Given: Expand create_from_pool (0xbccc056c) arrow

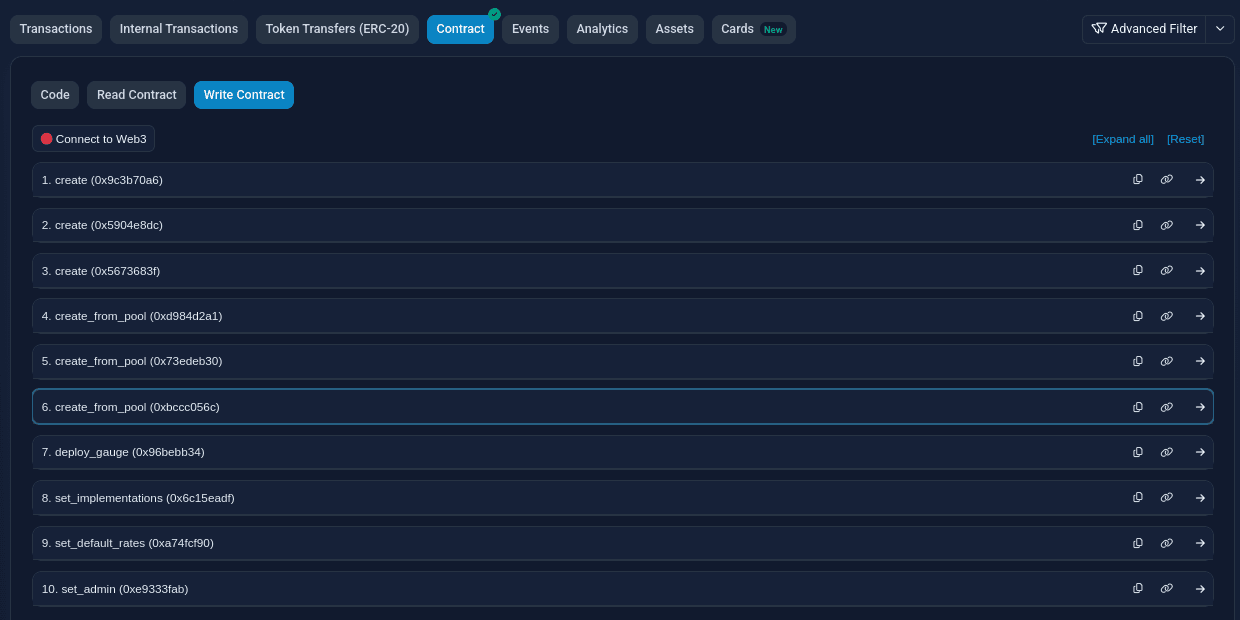Looking at the screenshot, I should (1200, 407).
